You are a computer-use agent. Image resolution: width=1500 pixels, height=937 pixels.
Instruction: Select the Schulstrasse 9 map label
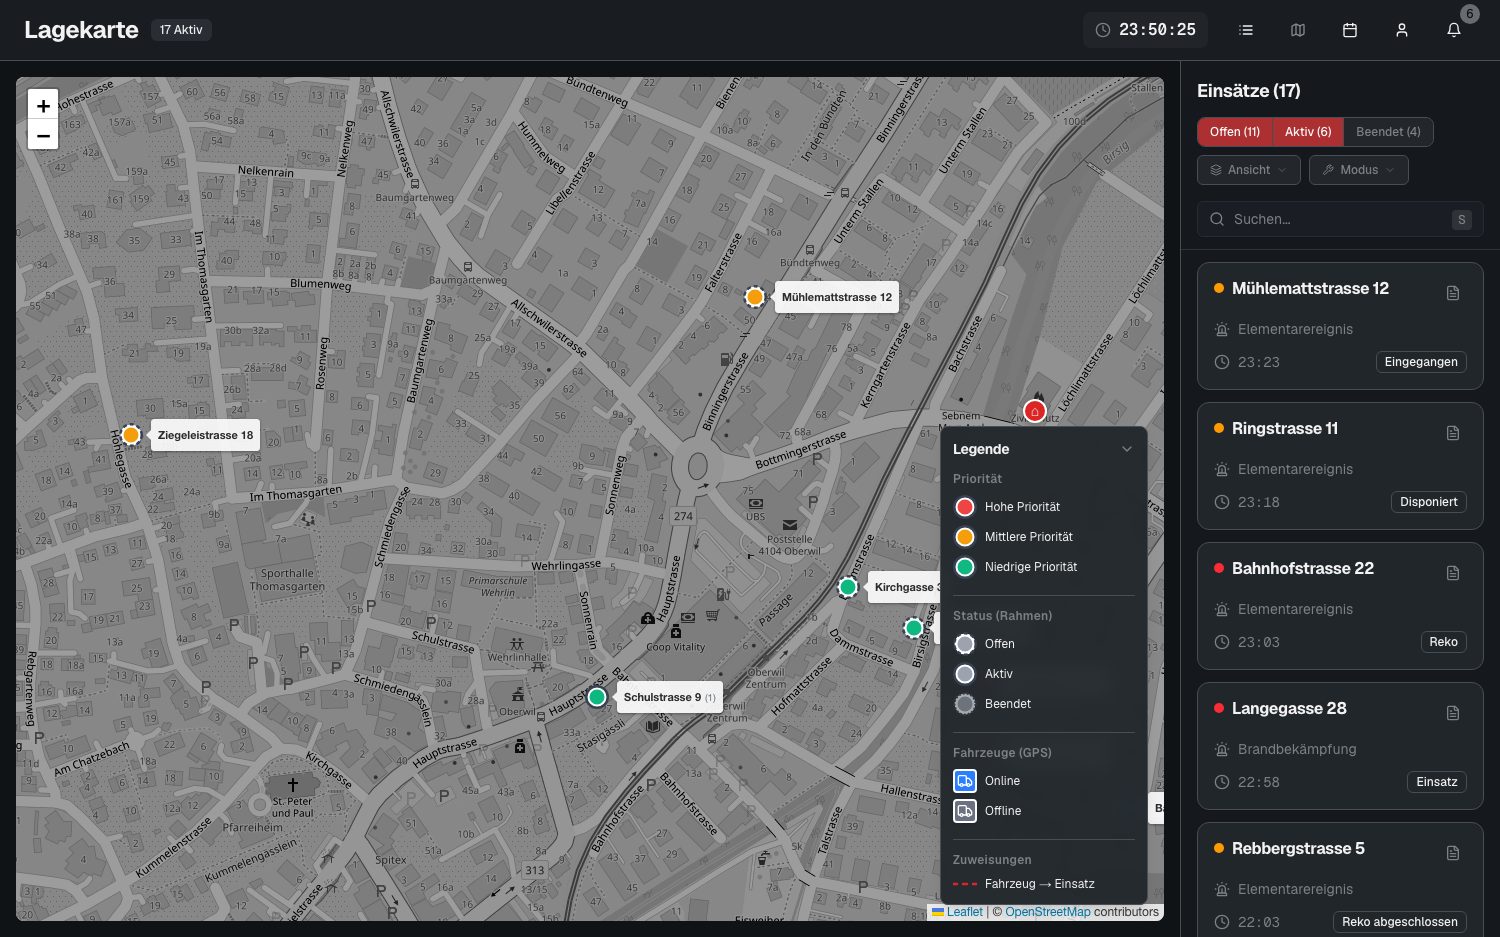tap(669, 697)
